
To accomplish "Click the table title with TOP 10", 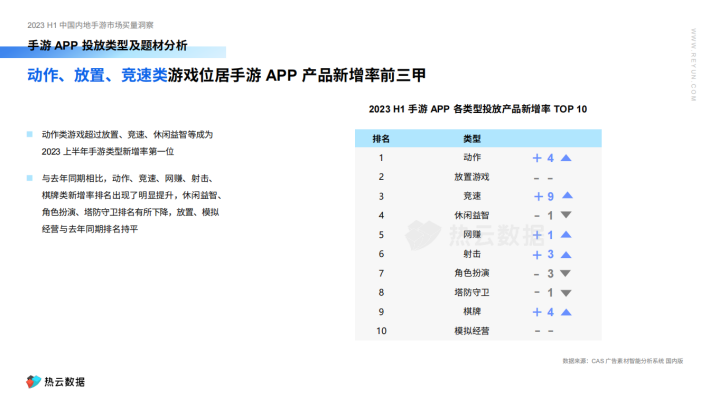I will [478, 109].
